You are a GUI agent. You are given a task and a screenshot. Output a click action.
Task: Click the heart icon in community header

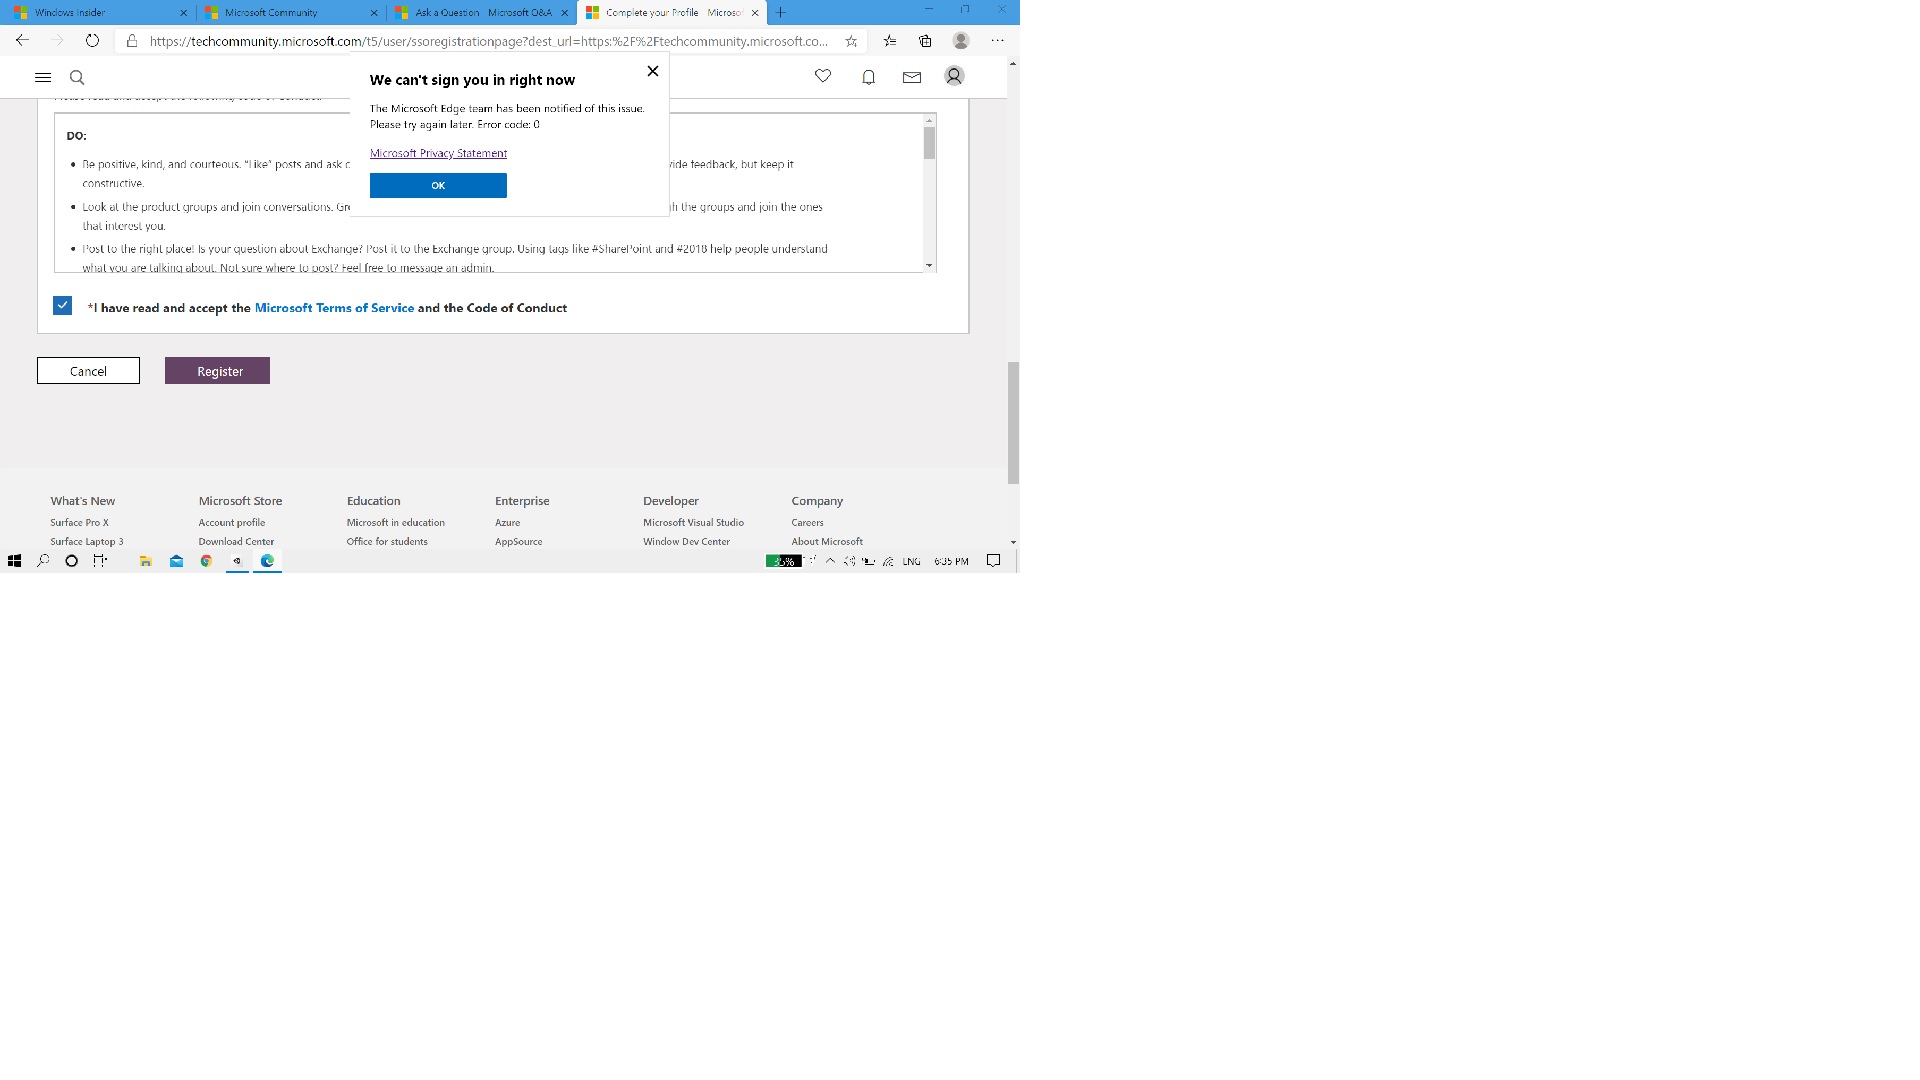point(822,76)
